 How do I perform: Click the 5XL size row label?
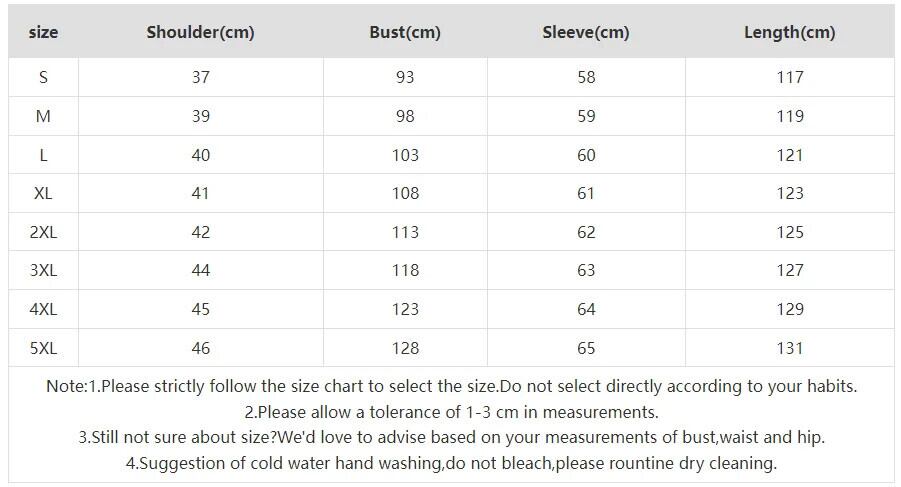pyautogui.click(x=43, y=348)
